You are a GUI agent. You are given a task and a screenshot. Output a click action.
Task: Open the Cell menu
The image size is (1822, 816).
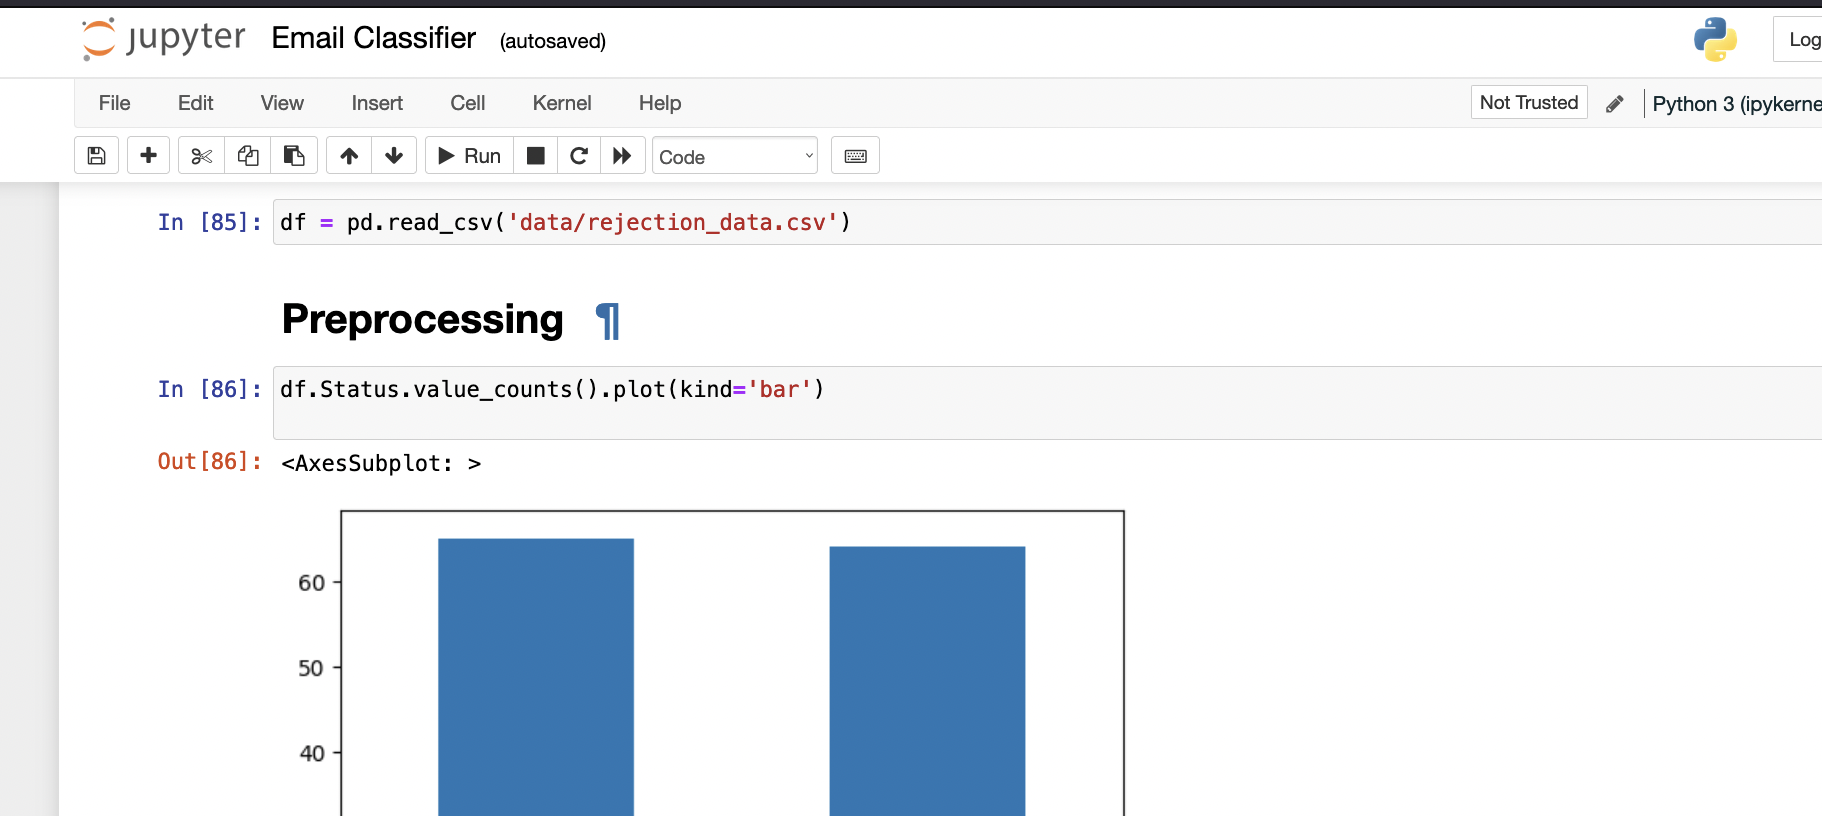coord(468,103)
